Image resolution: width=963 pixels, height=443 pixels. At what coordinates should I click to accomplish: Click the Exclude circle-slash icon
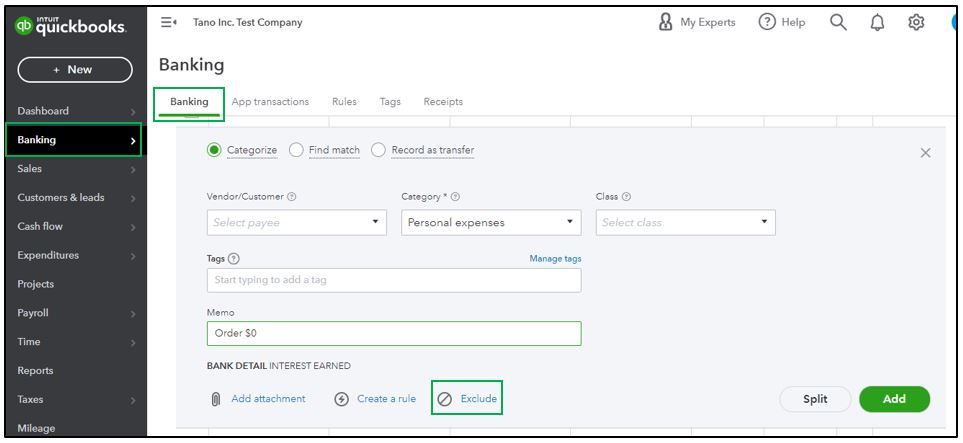coord(445,398)
